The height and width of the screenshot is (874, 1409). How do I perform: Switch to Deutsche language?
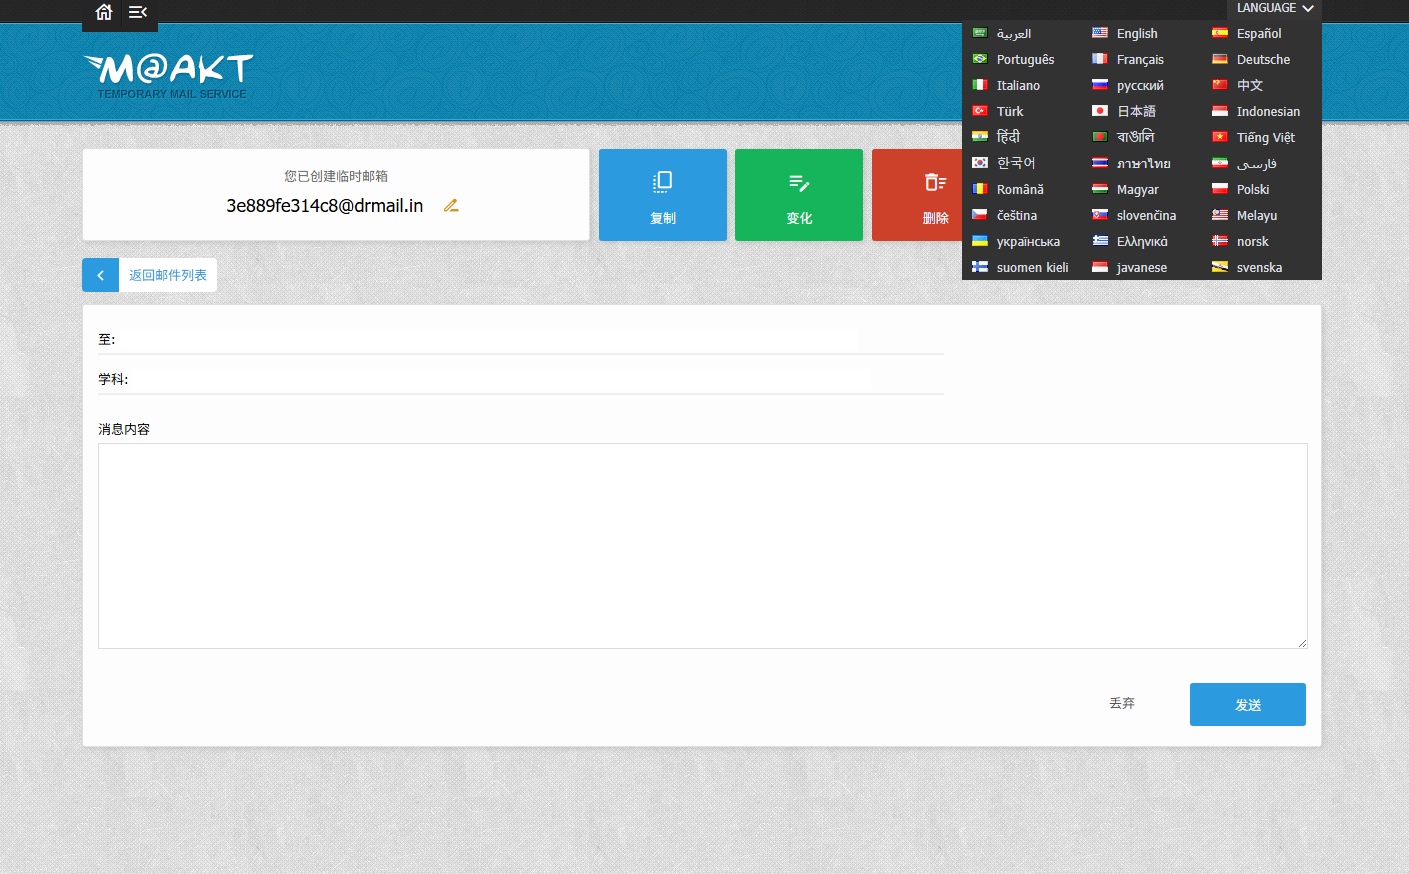pos(1251,60)
